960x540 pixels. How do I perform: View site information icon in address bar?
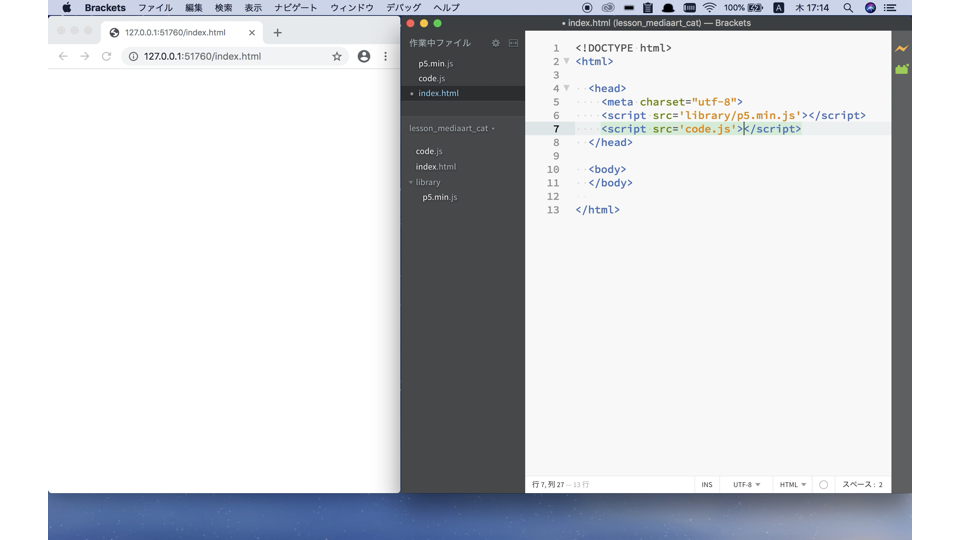click(133, 56)
